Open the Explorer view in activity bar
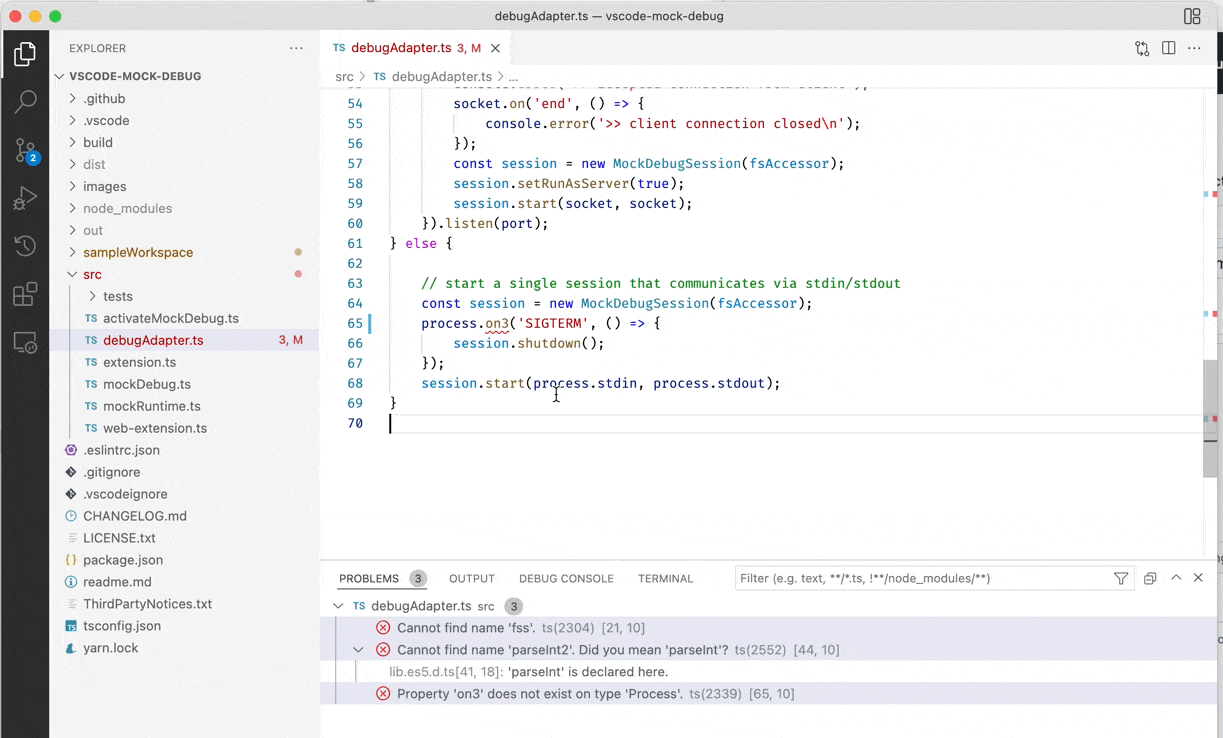 tap(25, 54)
